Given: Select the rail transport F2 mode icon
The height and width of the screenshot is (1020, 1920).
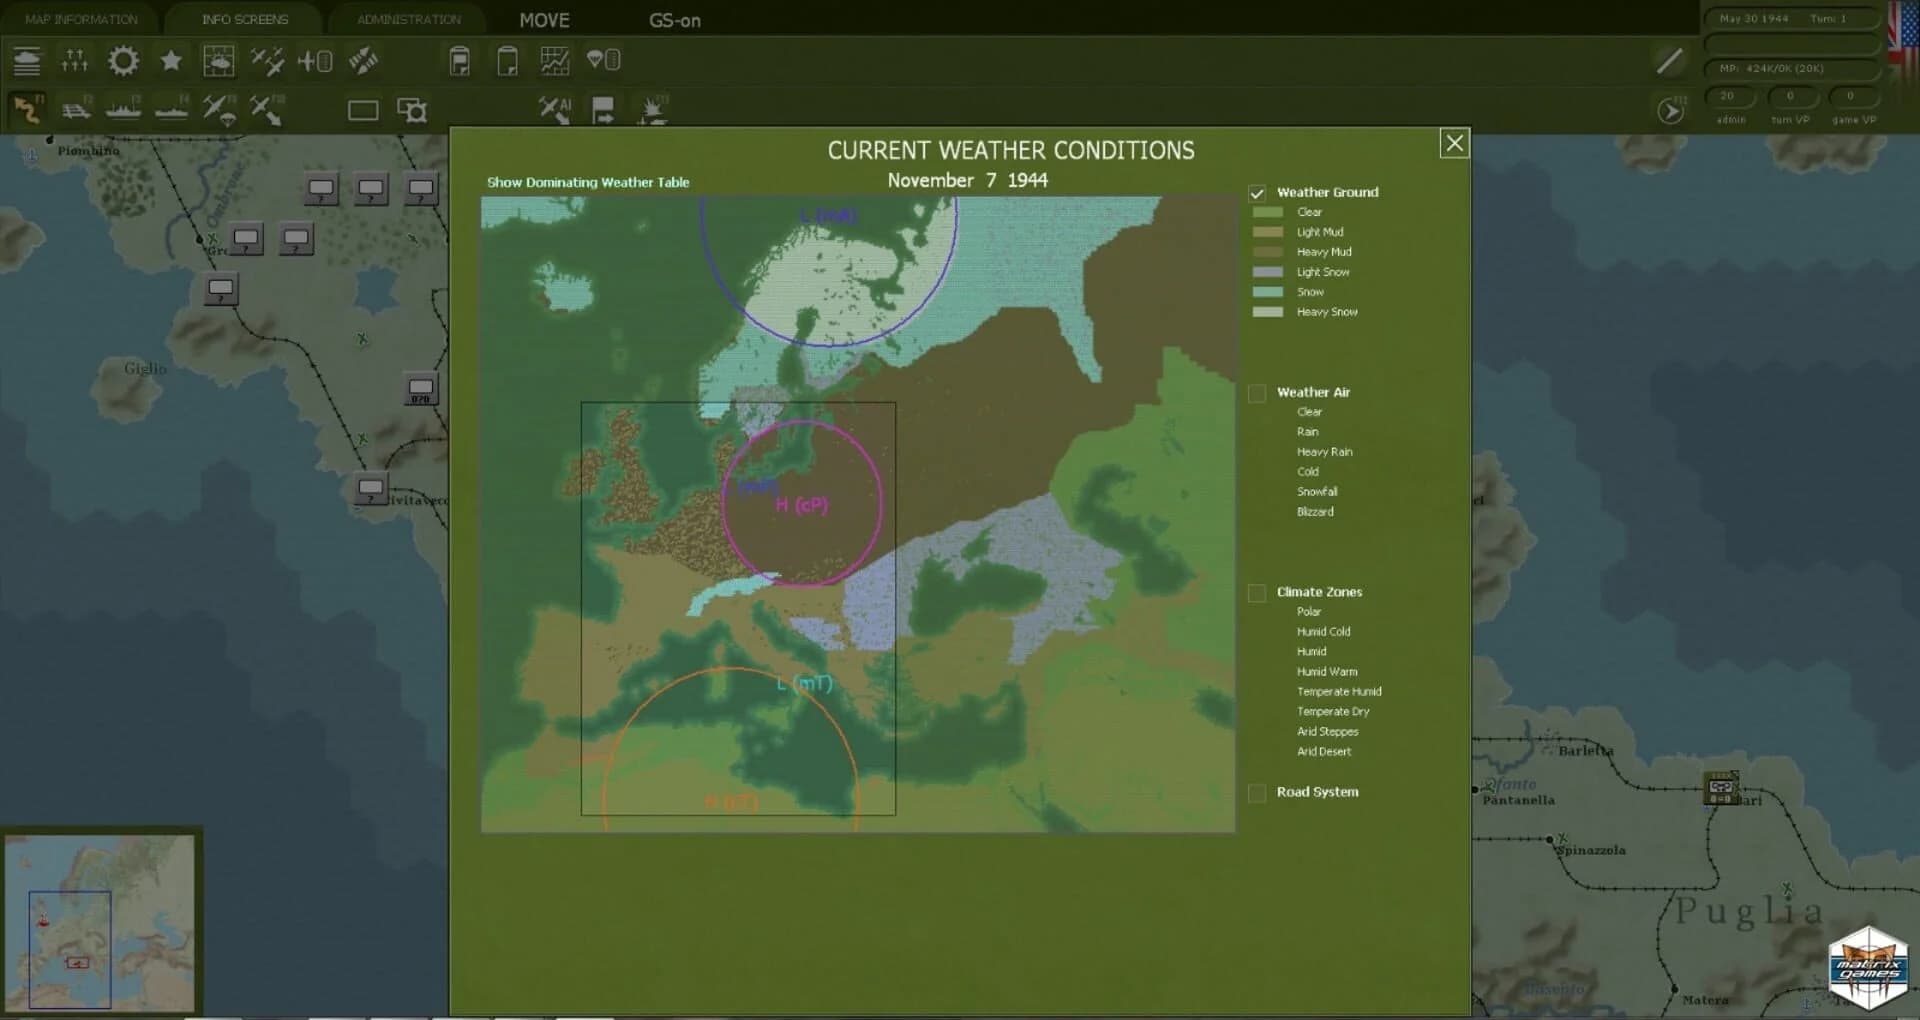Looking at the screenshot, I should pos(77,108).
